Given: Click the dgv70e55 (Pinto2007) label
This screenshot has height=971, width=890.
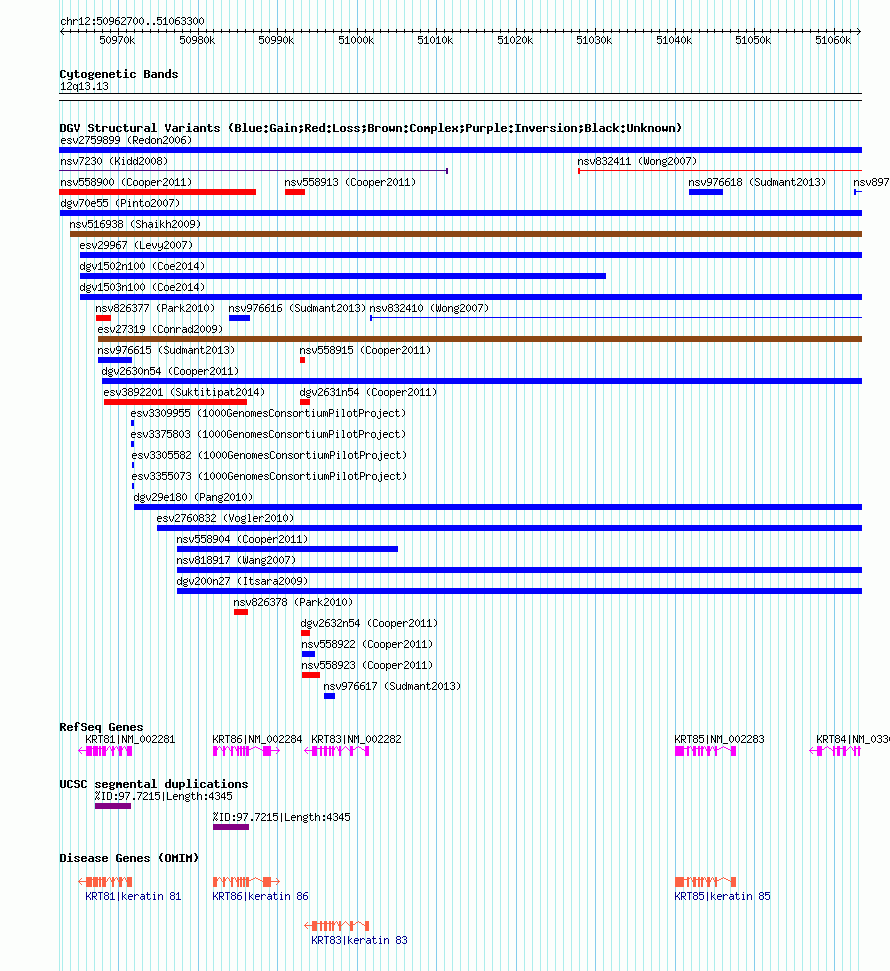Looking at the screenshot, I should 120,203.
